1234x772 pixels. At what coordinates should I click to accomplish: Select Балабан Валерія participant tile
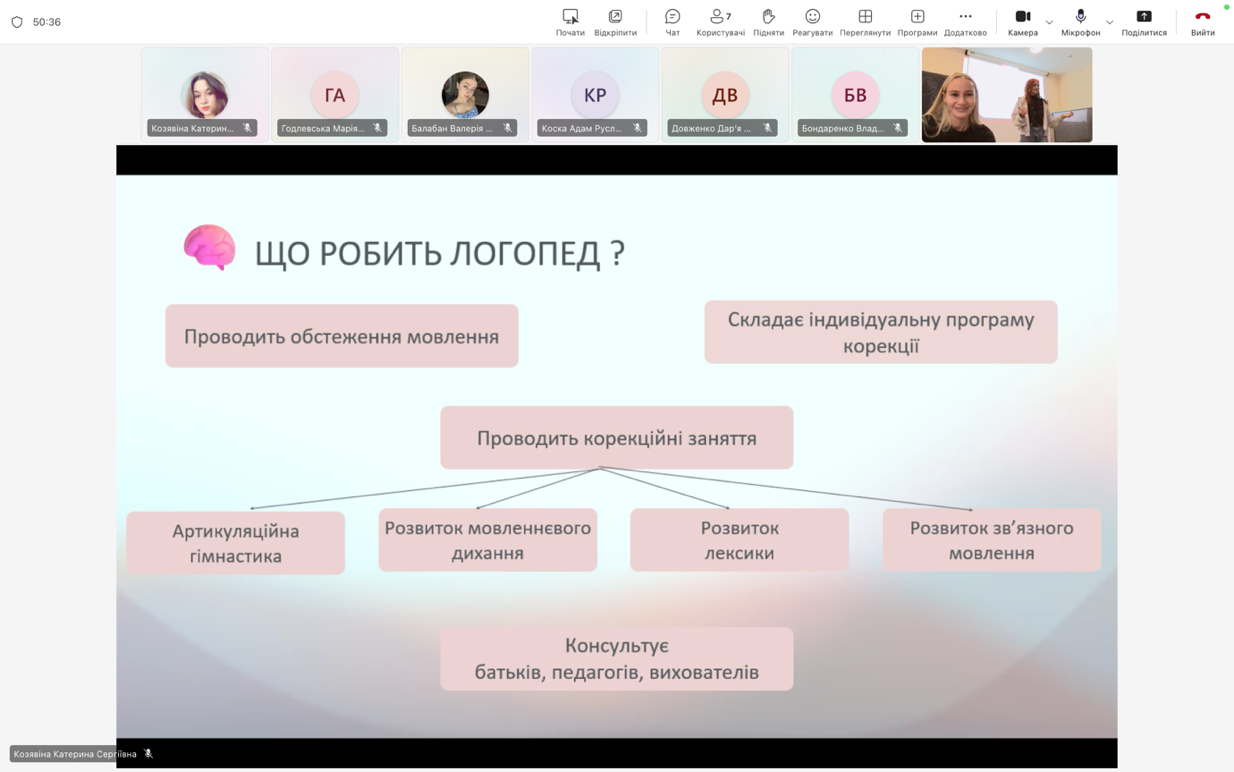coord(465,94)
